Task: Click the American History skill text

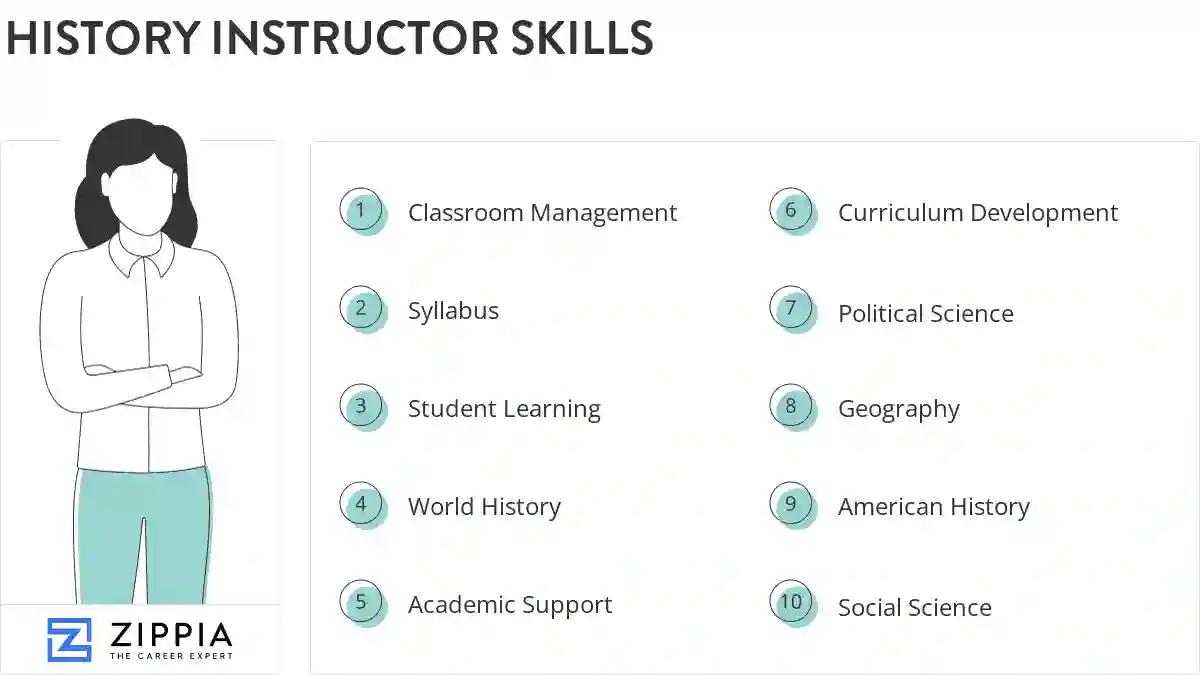Action: coord(933,507)
